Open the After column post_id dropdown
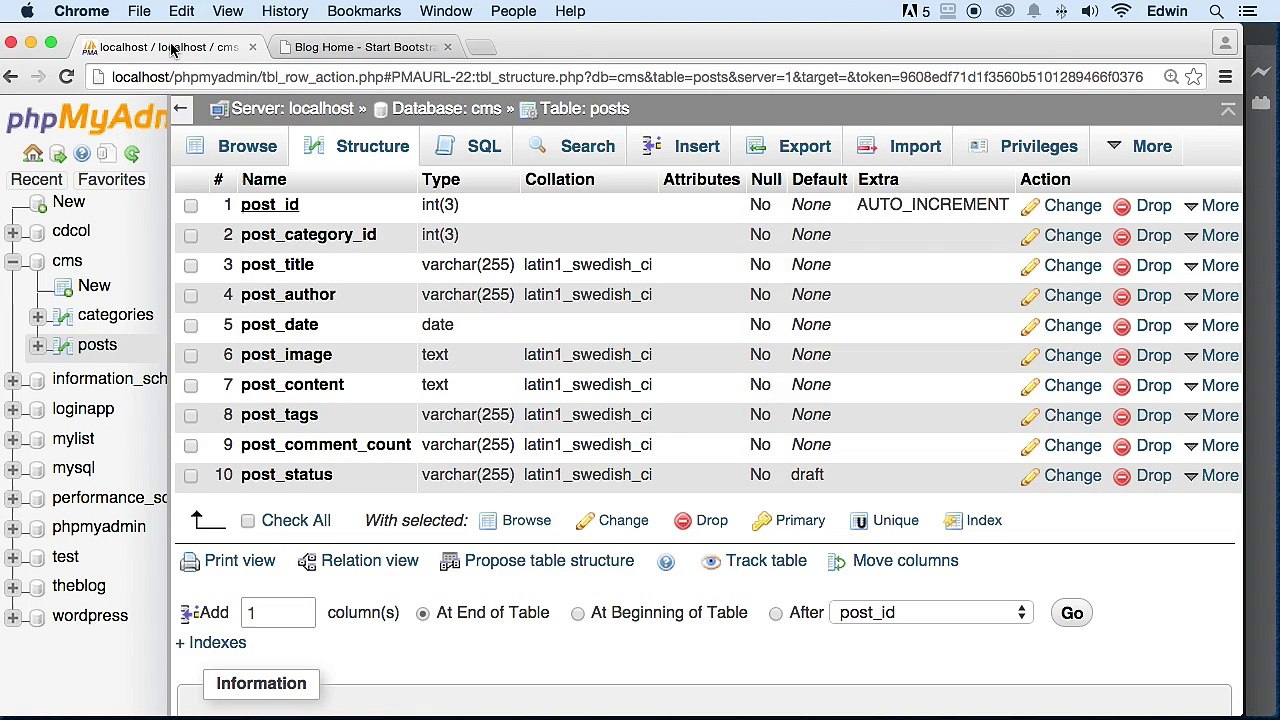Viewport: 1280px width, 720px height. [x=930, y=613]
